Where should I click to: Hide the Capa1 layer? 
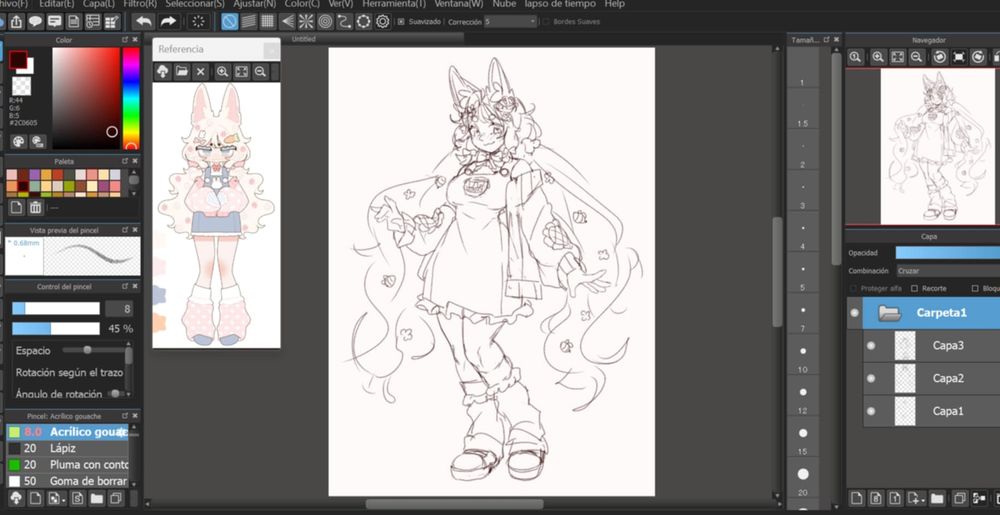(x=871, y=411)
